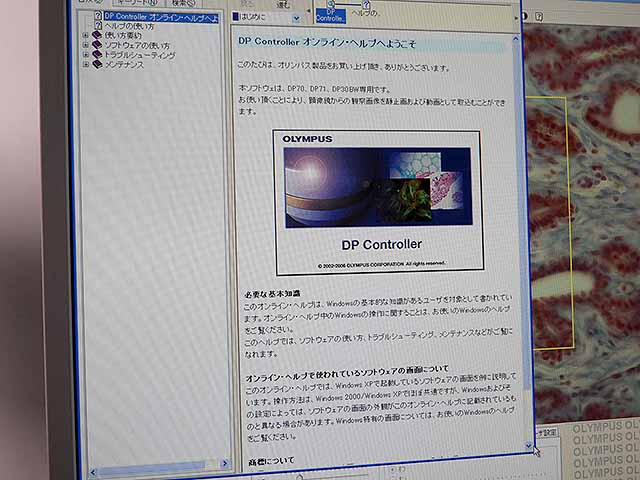Click the up arrow of the help content scrollbar
Image resolution: width=640 pixels, height=480 pixels.
point(516,39)
